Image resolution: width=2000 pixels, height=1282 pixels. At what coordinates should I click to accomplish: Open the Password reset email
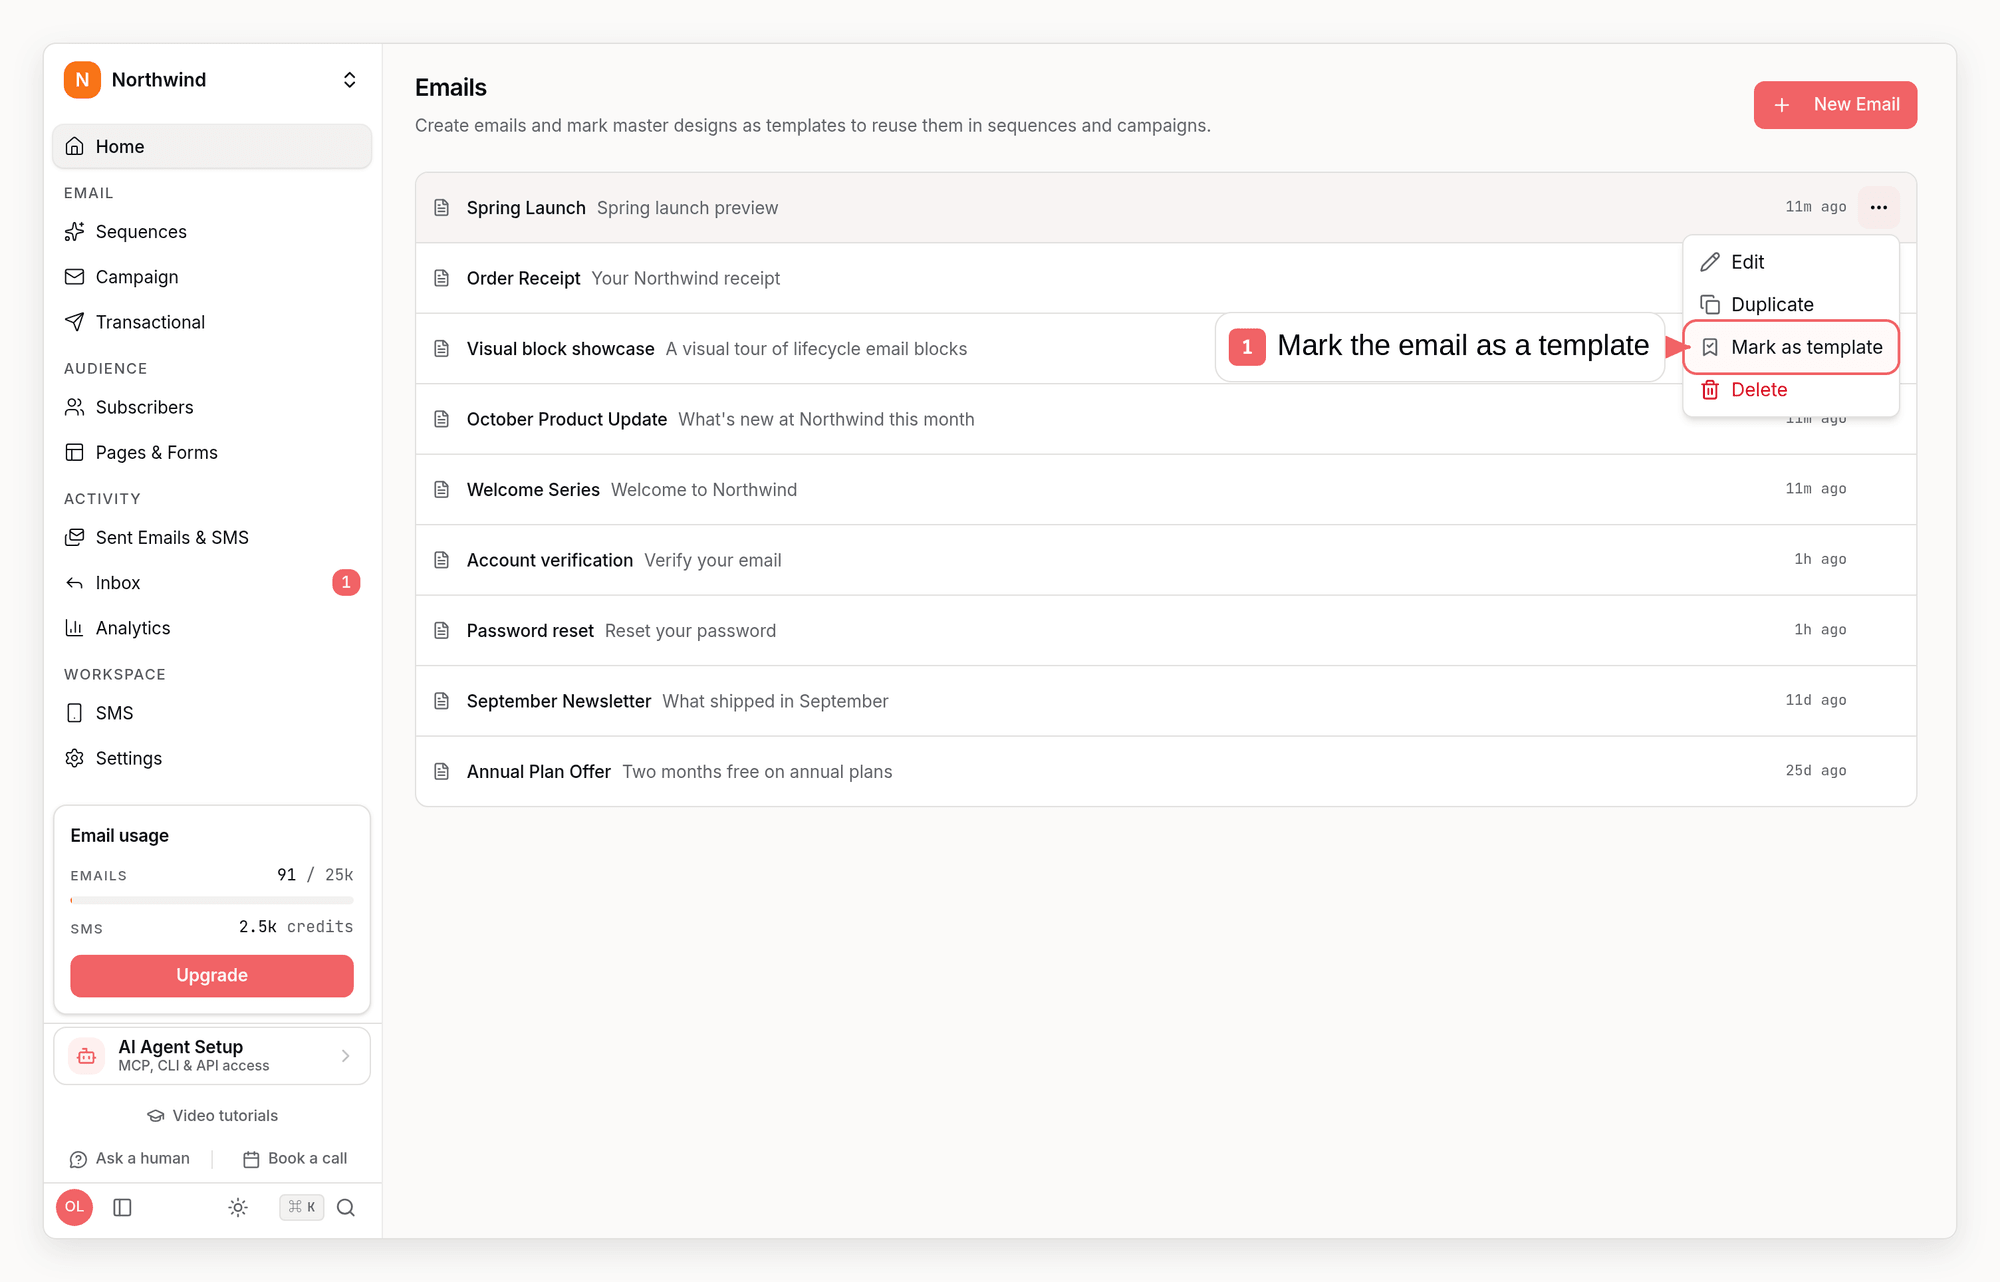coord(1166,631)
